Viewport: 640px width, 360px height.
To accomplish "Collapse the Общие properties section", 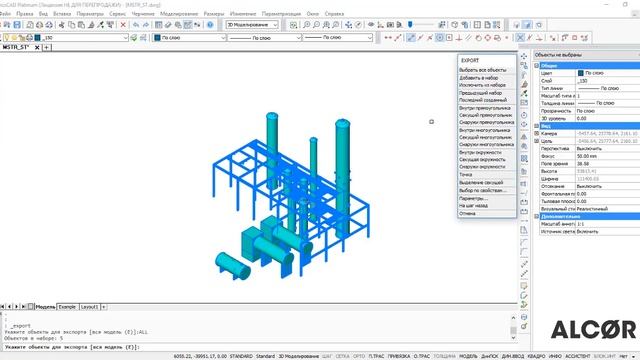I will tap(536, 65).
